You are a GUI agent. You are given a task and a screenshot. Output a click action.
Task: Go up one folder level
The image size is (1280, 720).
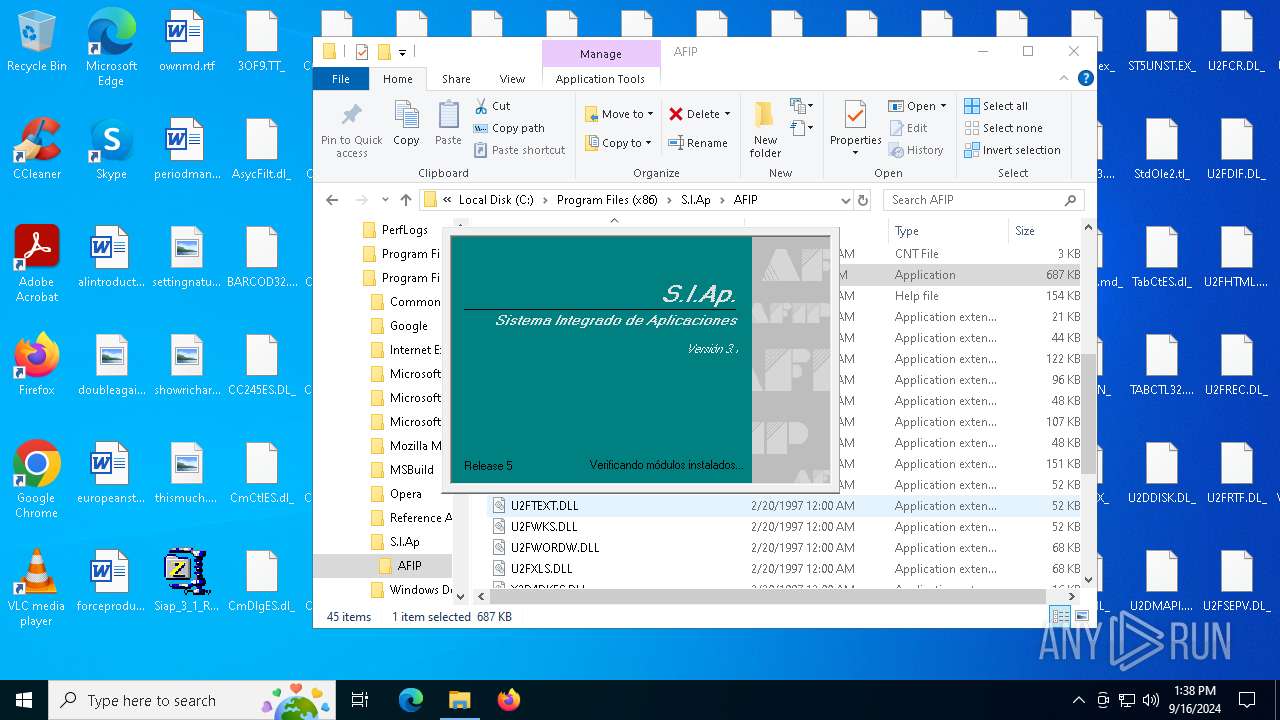pos(406,200)
